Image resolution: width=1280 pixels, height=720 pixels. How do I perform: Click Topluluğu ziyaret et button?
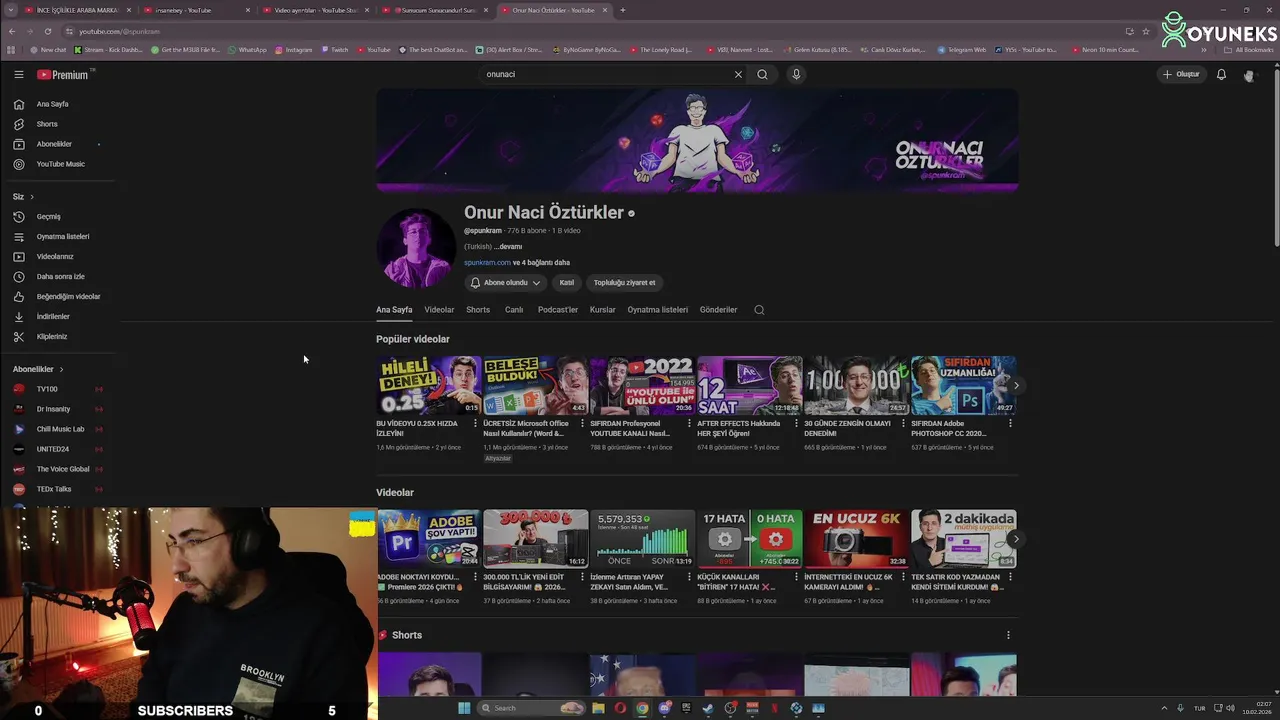click(624, 283)
